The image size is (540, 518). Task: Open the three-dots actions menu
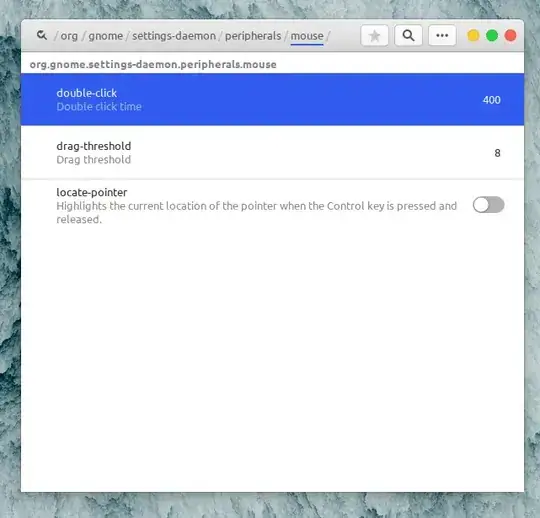point(442,35)
